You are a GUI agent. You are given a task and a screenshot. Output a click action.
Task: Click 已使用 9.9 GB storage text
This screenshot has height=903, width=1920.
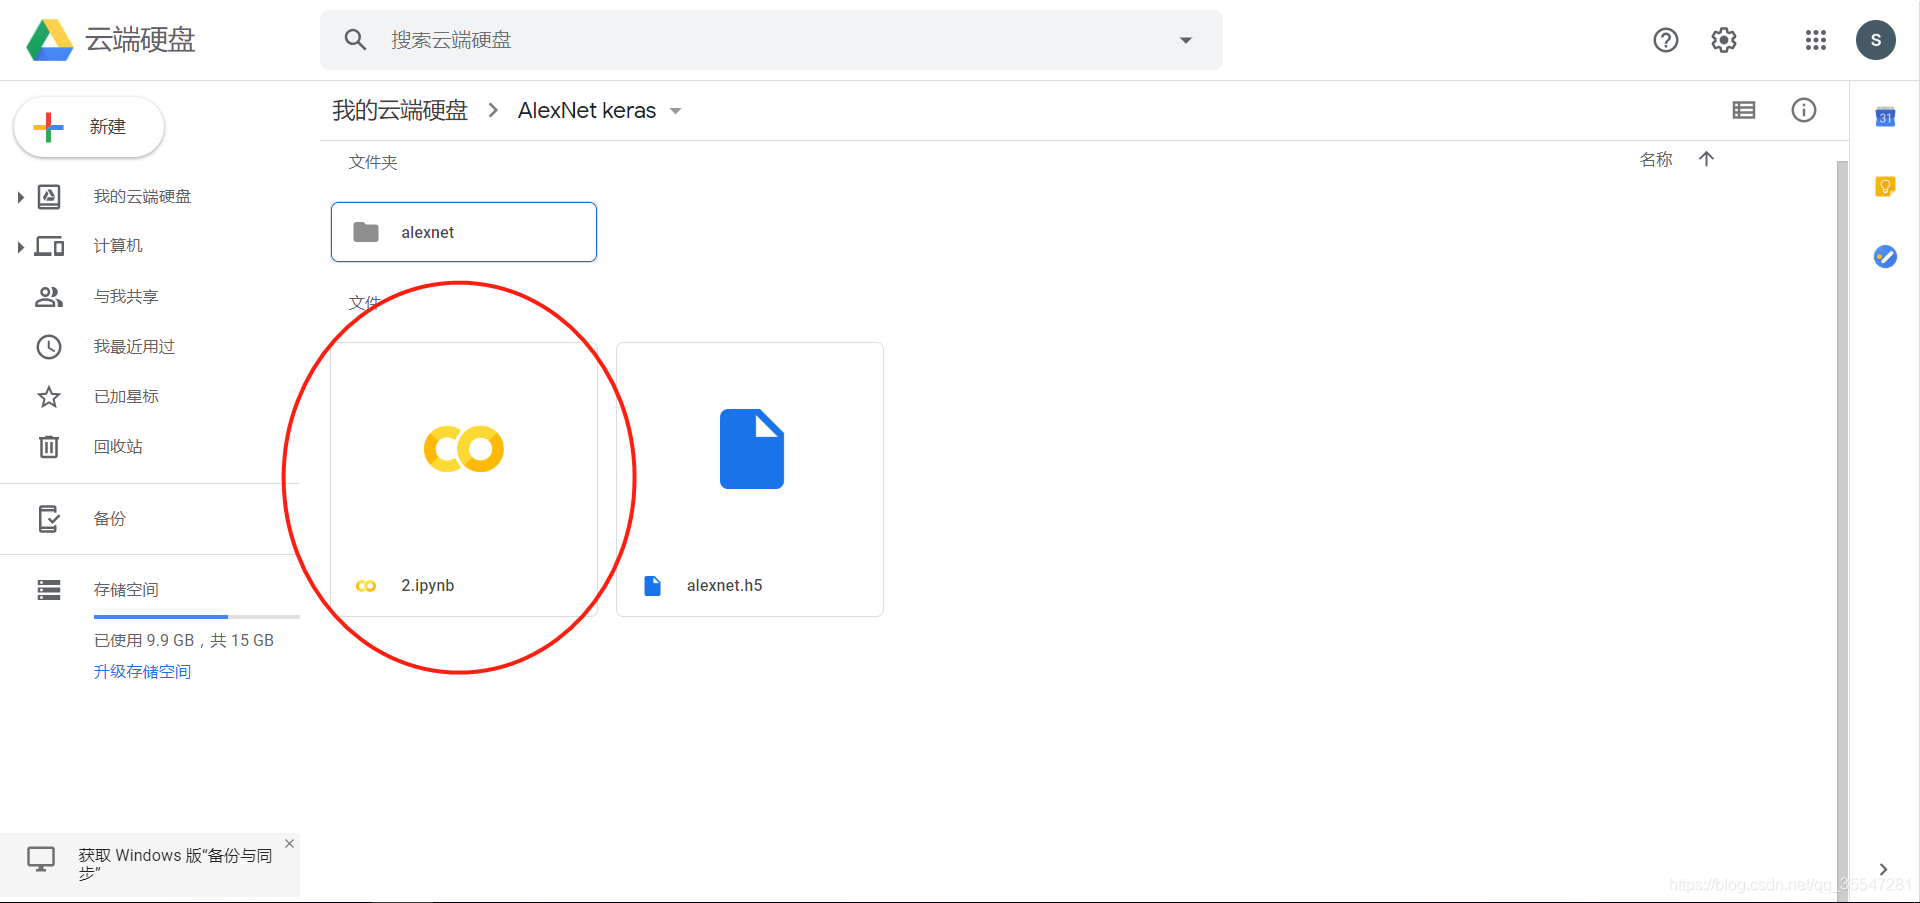tap(184, 640)
